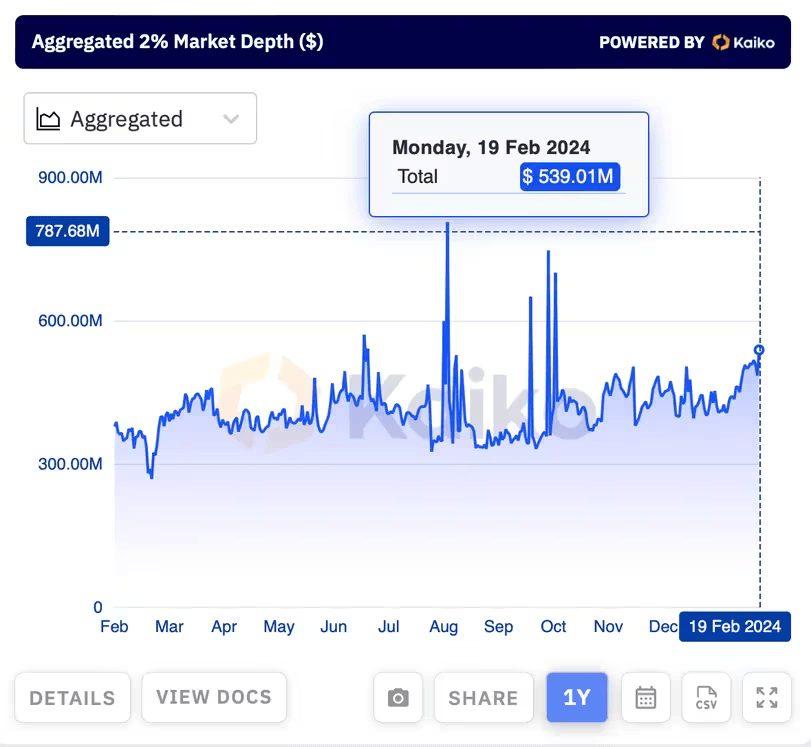Click the 19 Feb 2024 axis date label

coord(735,627)
